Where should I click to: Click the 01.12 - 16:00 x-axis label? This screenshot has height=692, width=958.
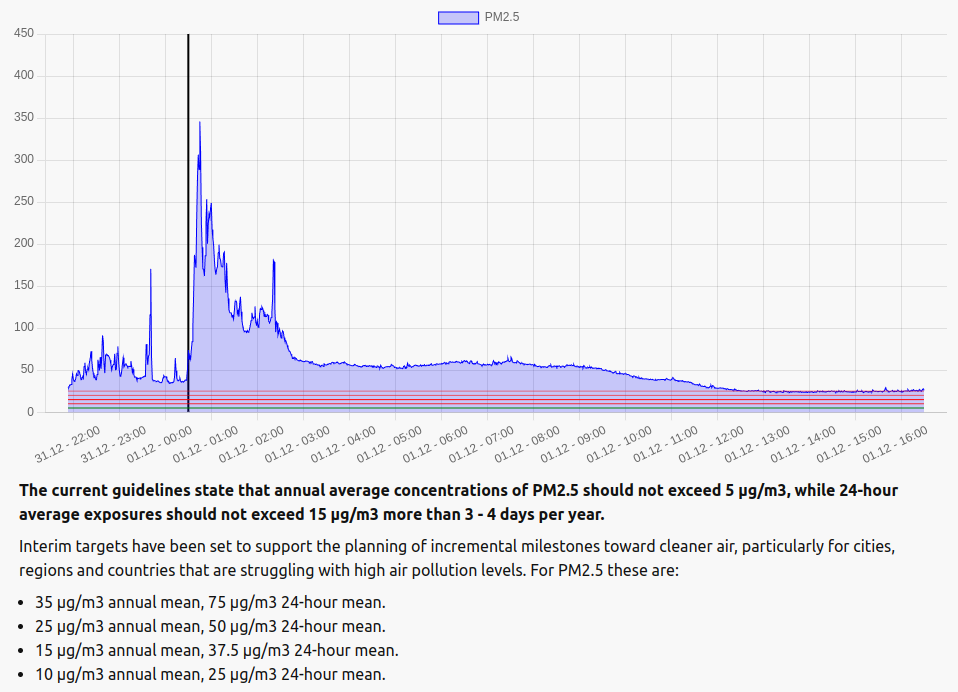tap(894, 444)
